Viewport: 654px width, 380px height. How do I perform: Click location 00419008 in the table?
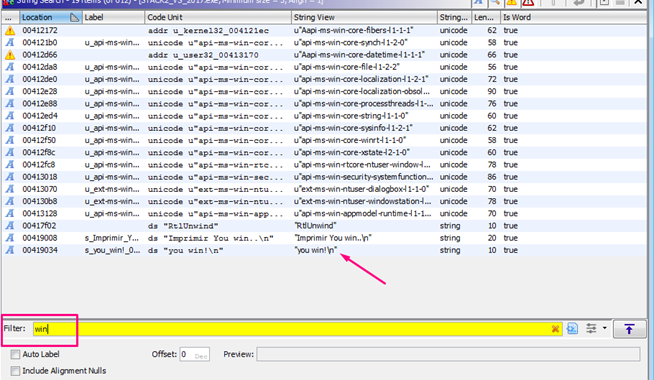[40, 238]
